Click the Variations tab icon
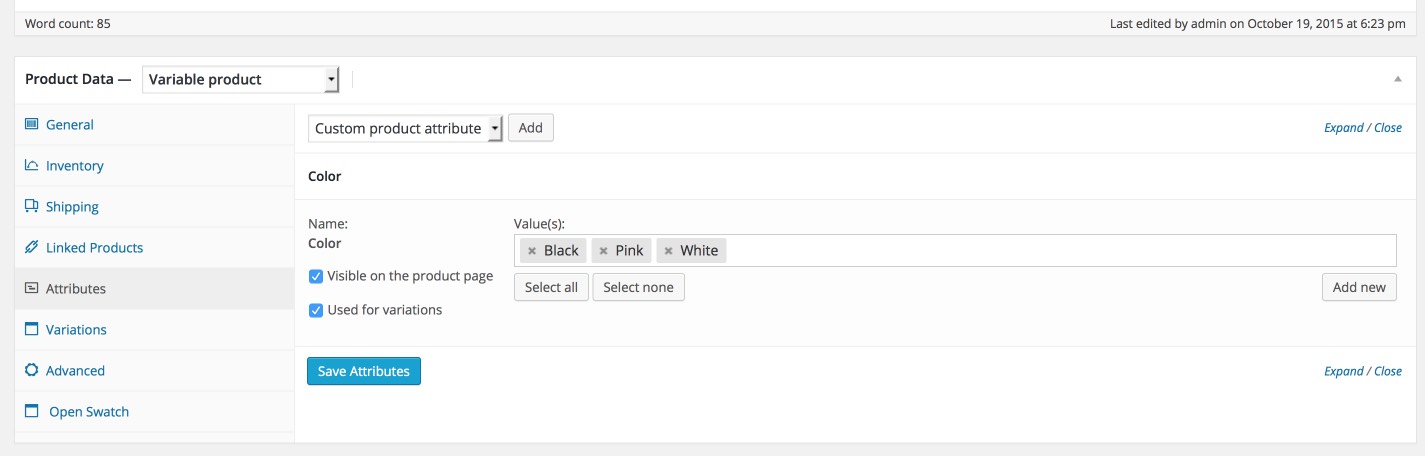Image resolution: width=1425 pixels, height=456 pixels. pyautogui.click(x=31, y=330)
